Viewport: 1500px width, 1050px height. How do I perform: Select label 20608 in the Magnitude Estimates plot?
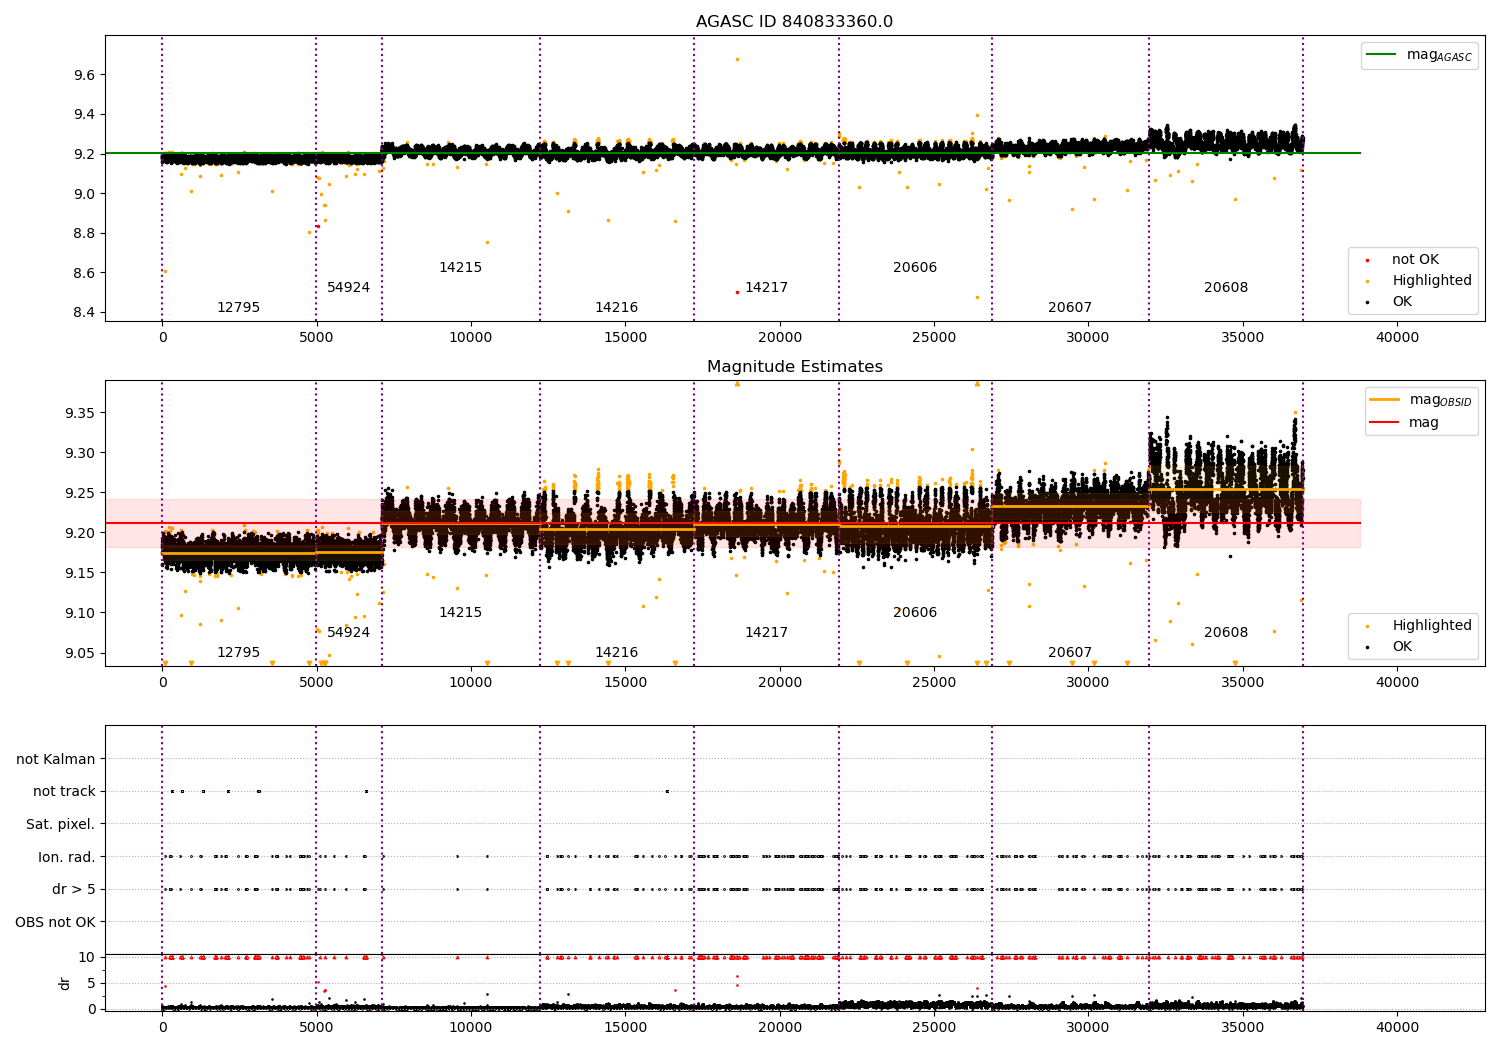pos(1226,633)
